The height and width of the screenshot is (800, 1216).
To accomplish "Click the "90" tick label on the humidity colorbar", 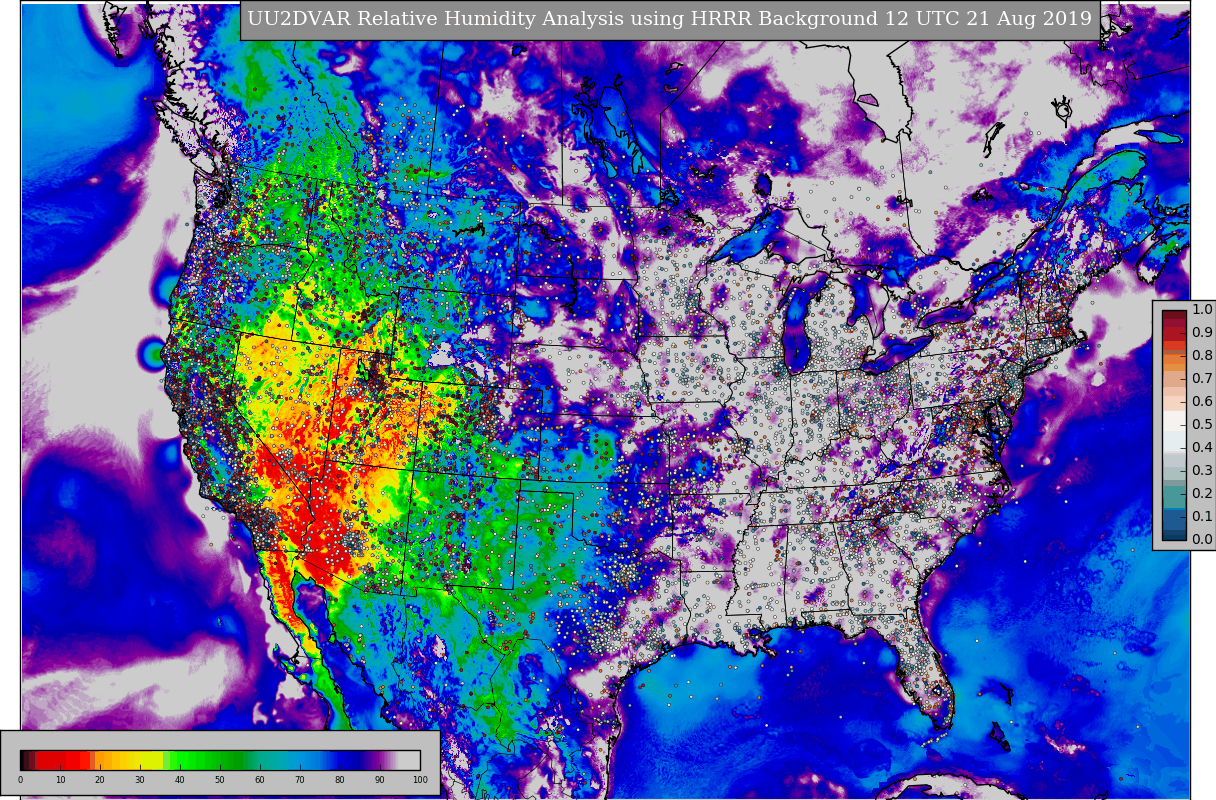I will [380, 780].
